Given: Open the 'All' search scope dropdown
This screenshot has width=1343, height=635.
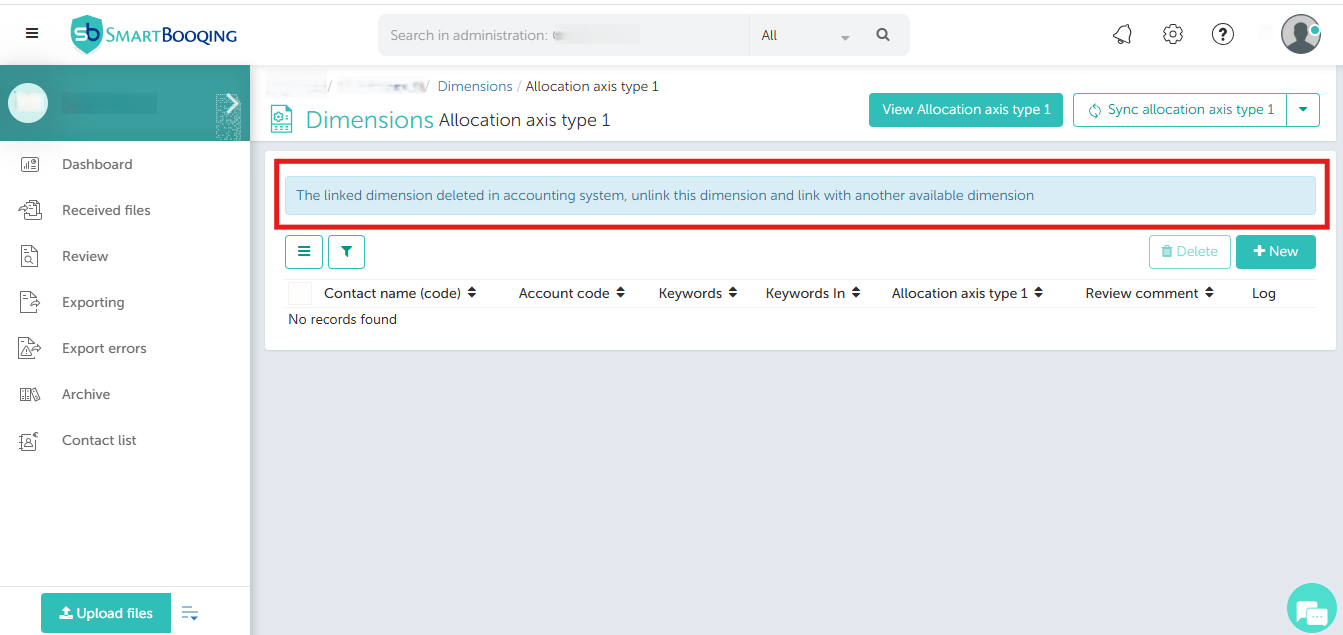Looking at the screenshot, I should (804, 36).
